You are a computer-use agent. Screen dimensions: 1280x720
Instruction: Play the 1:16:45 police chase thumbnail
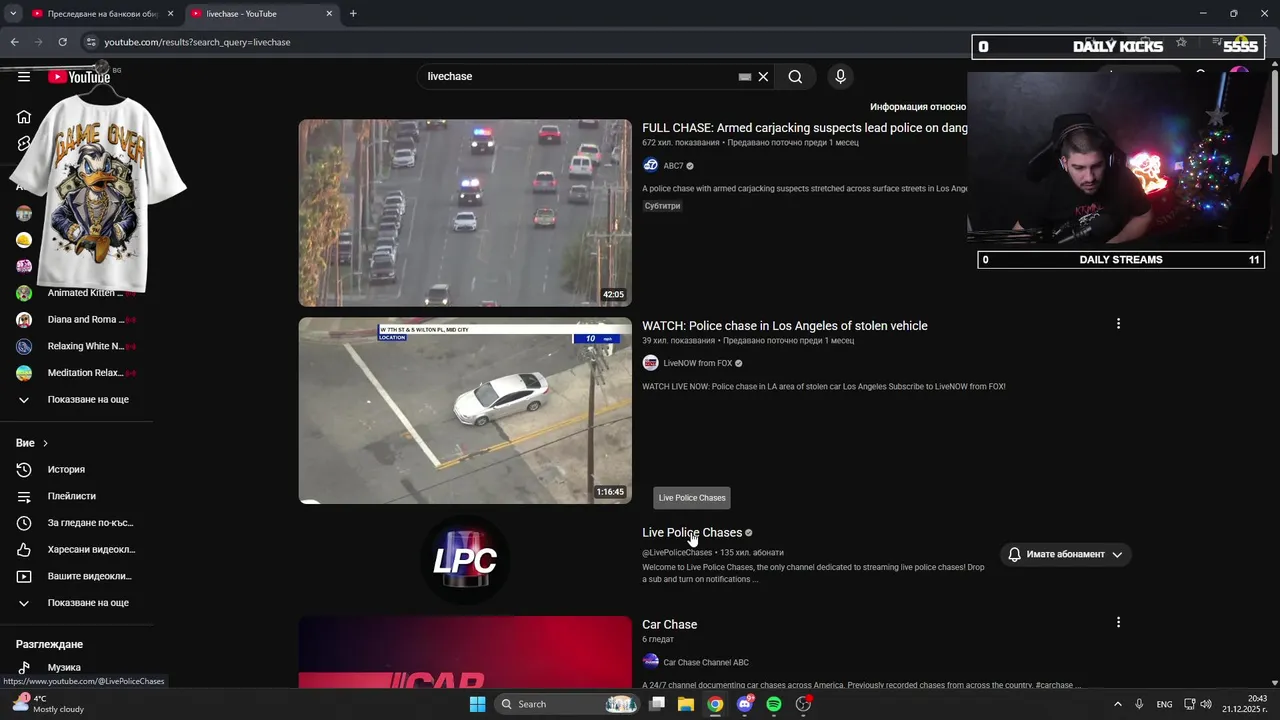pos(465,411)
